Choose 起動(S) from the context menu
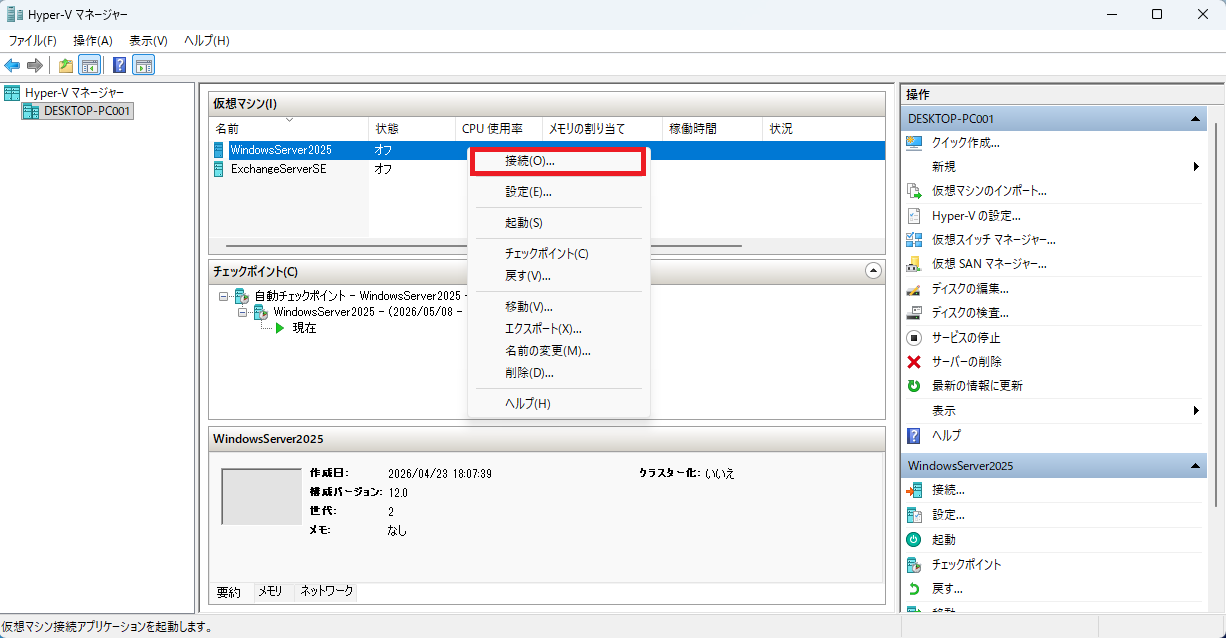Viewport: 1226px width, 638px height. (559, 223)
